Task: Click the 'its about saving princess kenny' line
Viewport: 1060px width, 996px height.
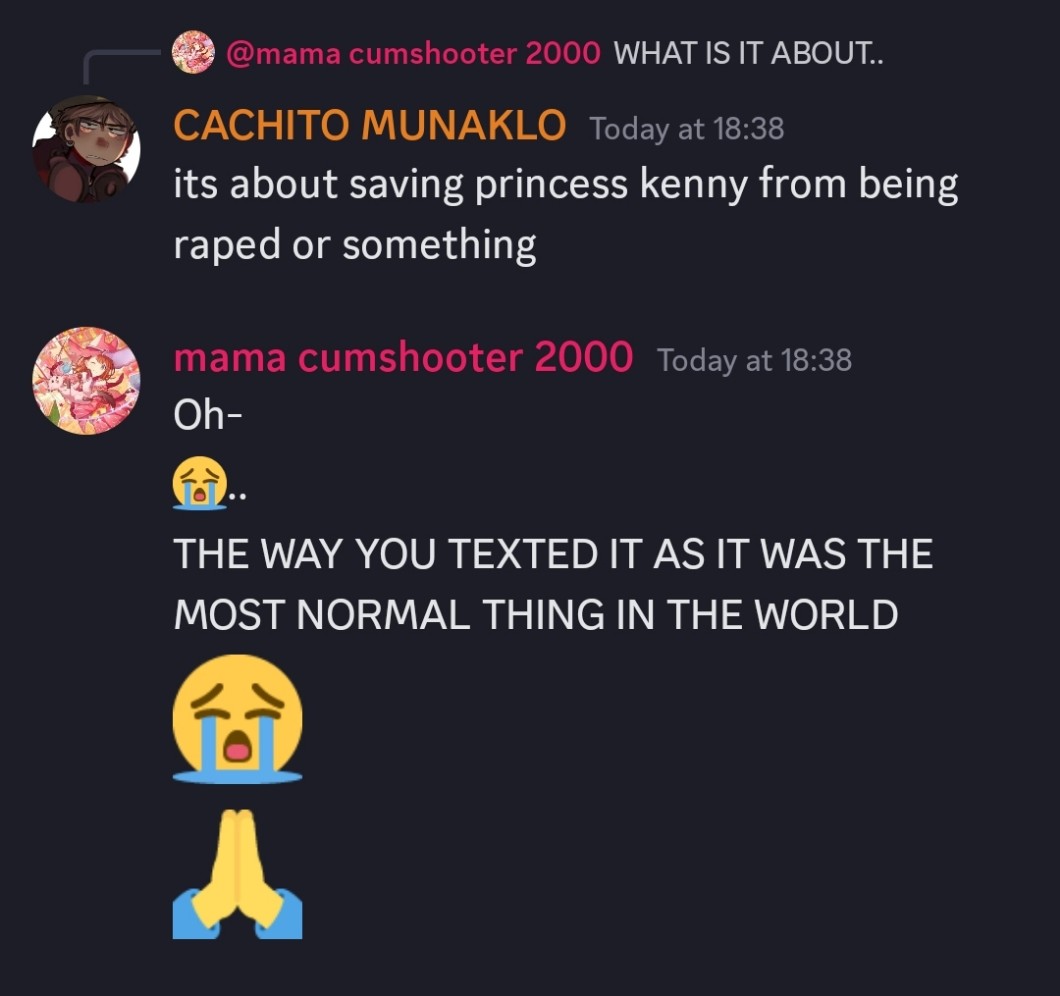Action: (565, 186)
